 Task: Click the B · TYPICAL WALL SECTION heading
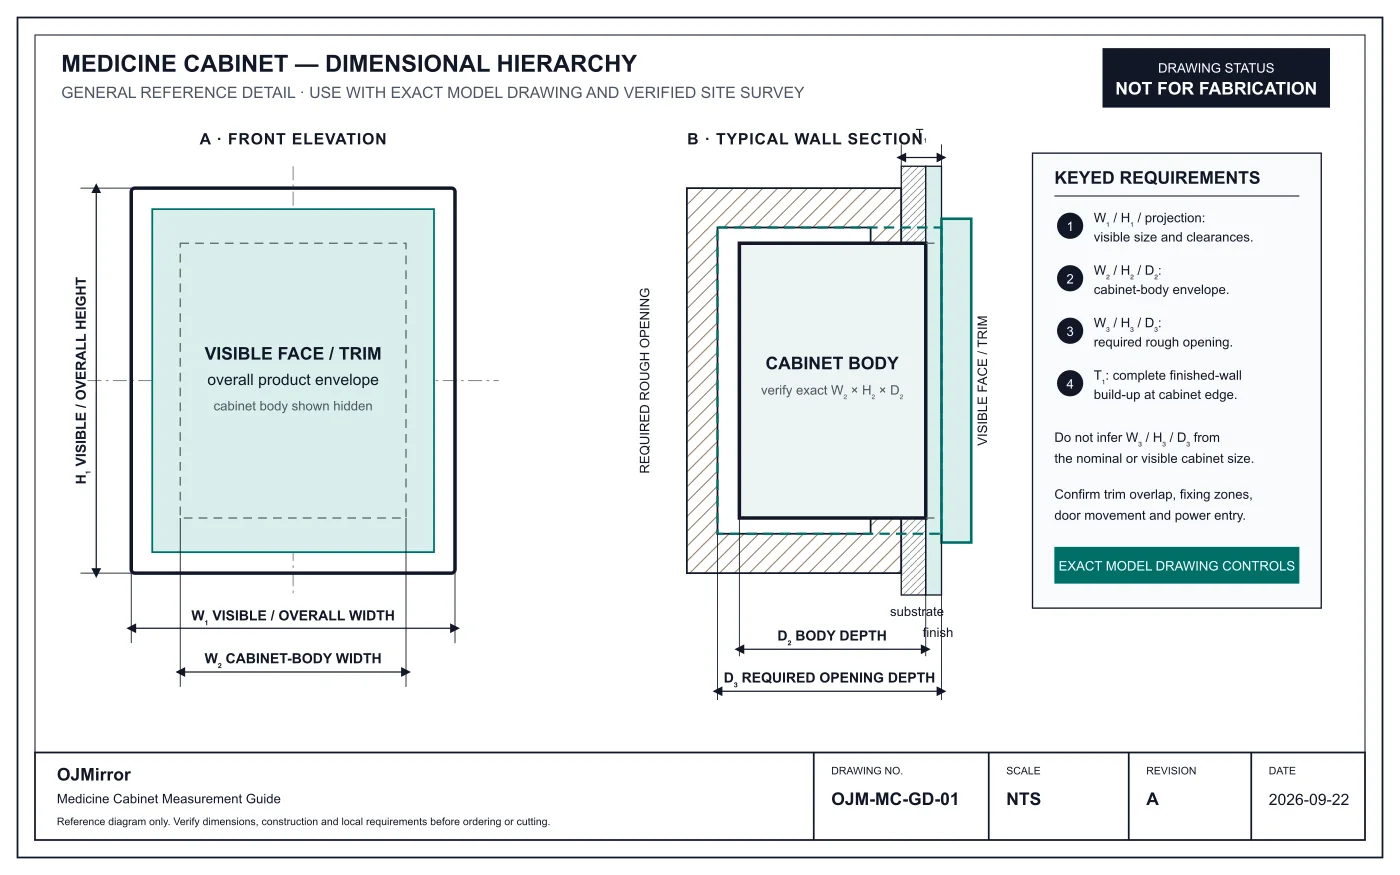(x=805, y=139)
